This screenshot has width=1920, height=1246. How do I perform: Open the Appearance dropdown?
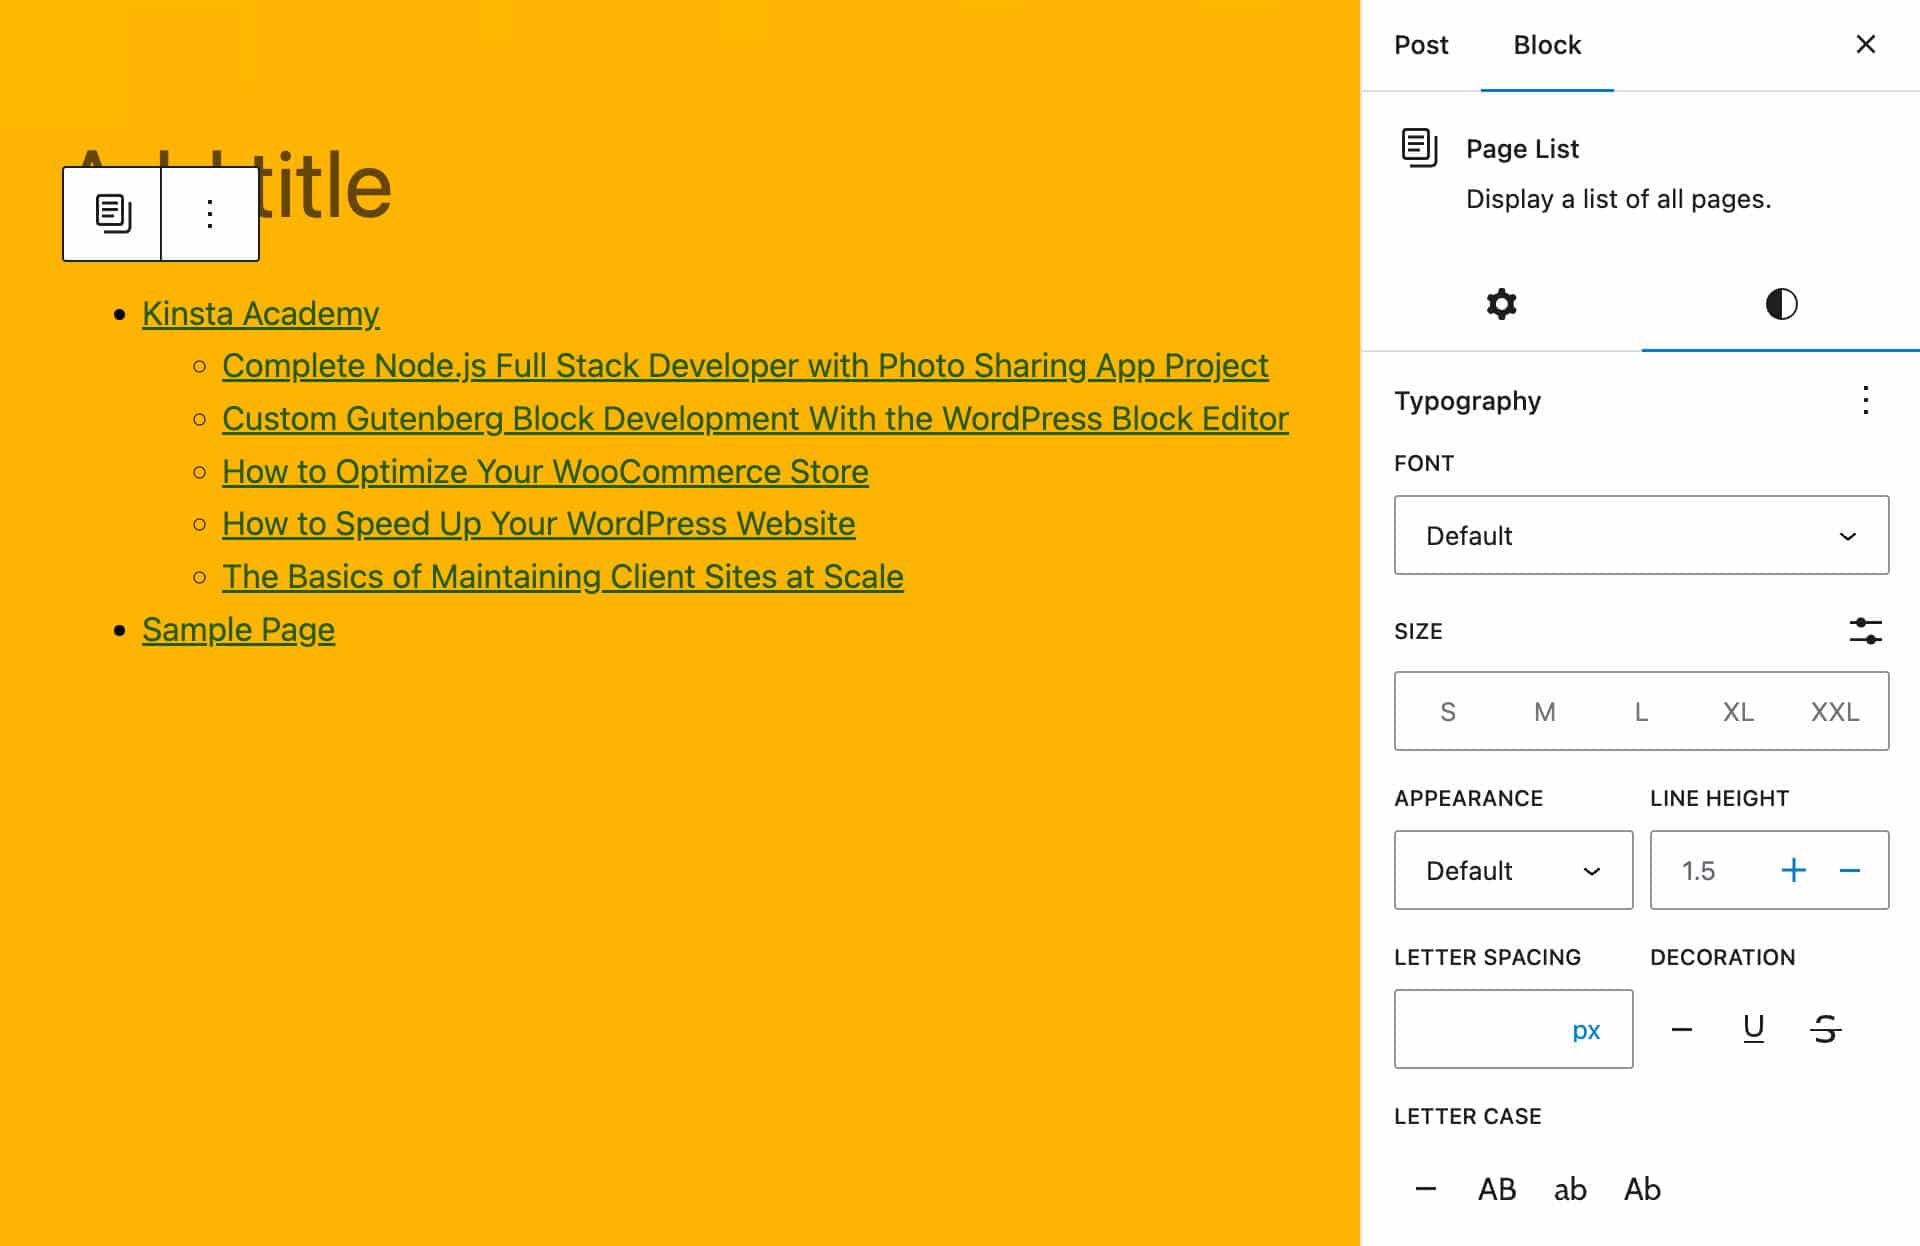tap(1512, 870)
